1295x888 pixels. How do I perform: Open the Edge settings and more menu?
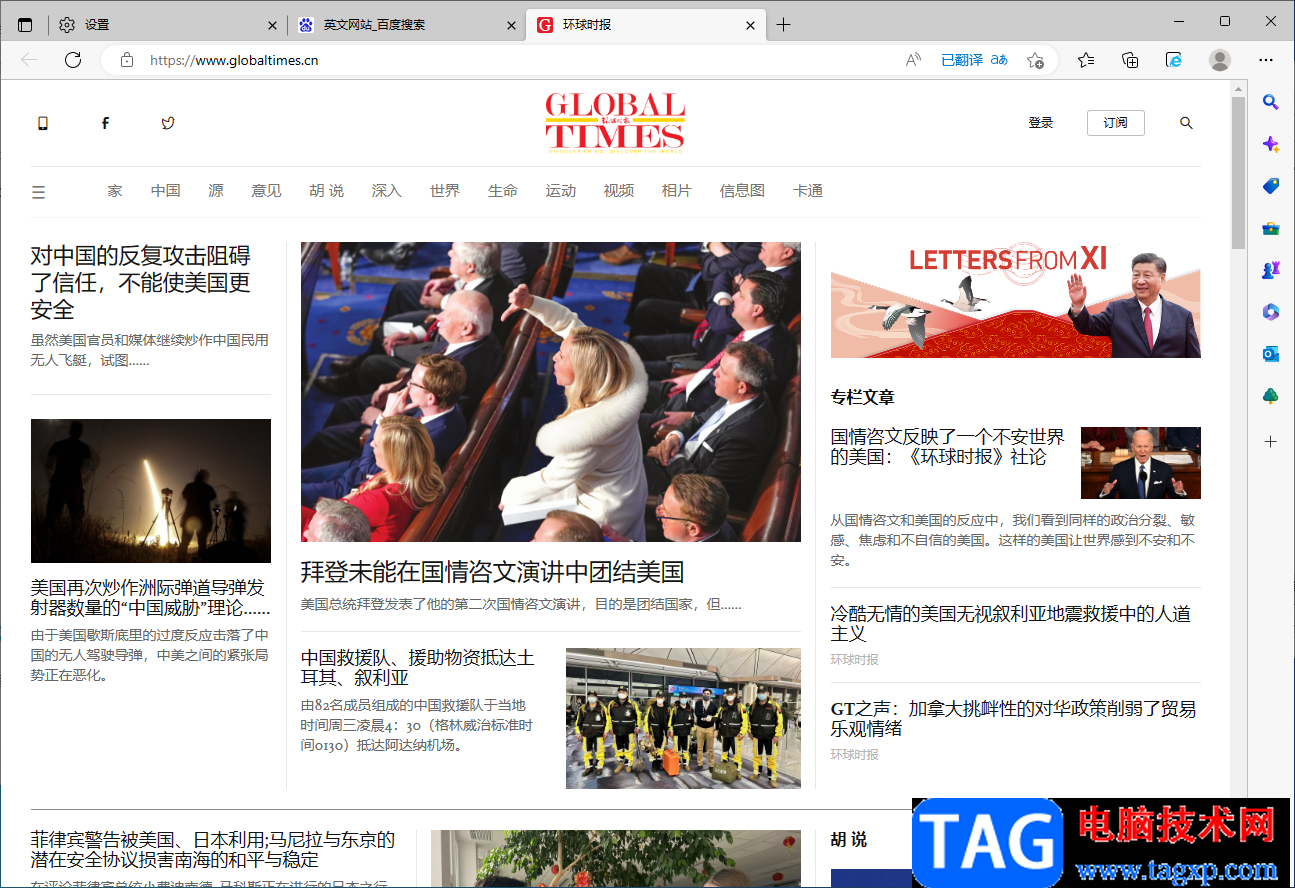pos(1266,60)
